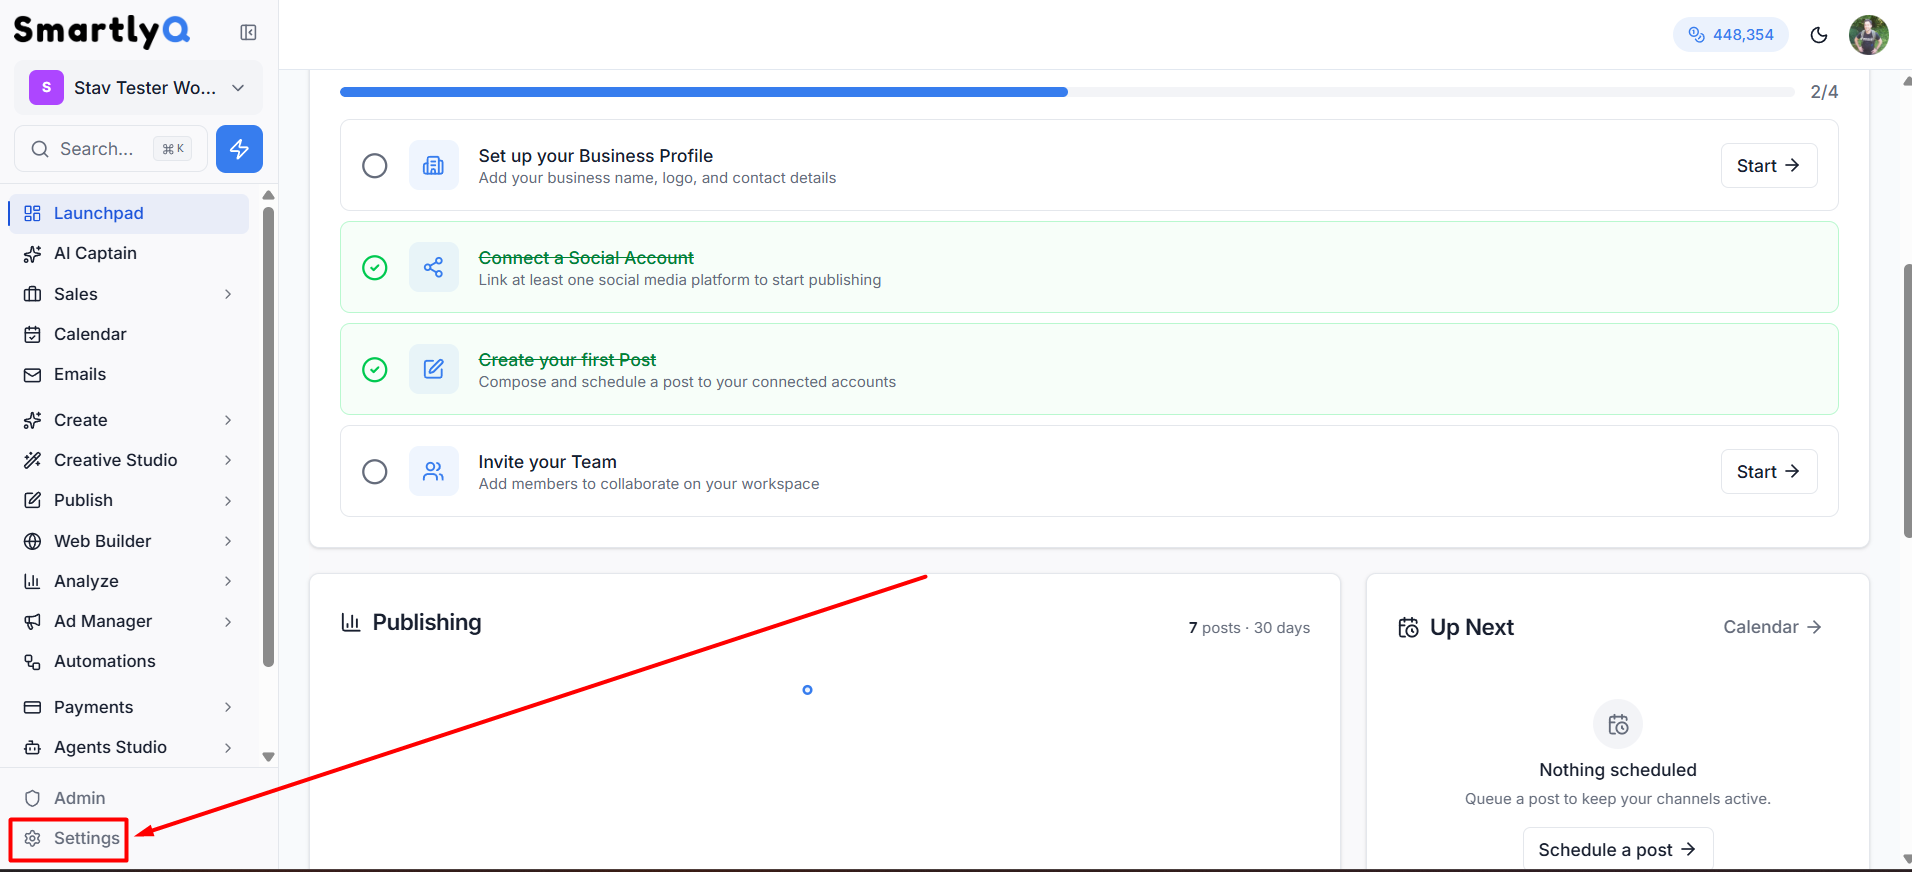The width and height of the screenshot is (1912, 872).
Task: Open workspace switcher Stav Tester Wo...
Action: [x=138, y=88]
